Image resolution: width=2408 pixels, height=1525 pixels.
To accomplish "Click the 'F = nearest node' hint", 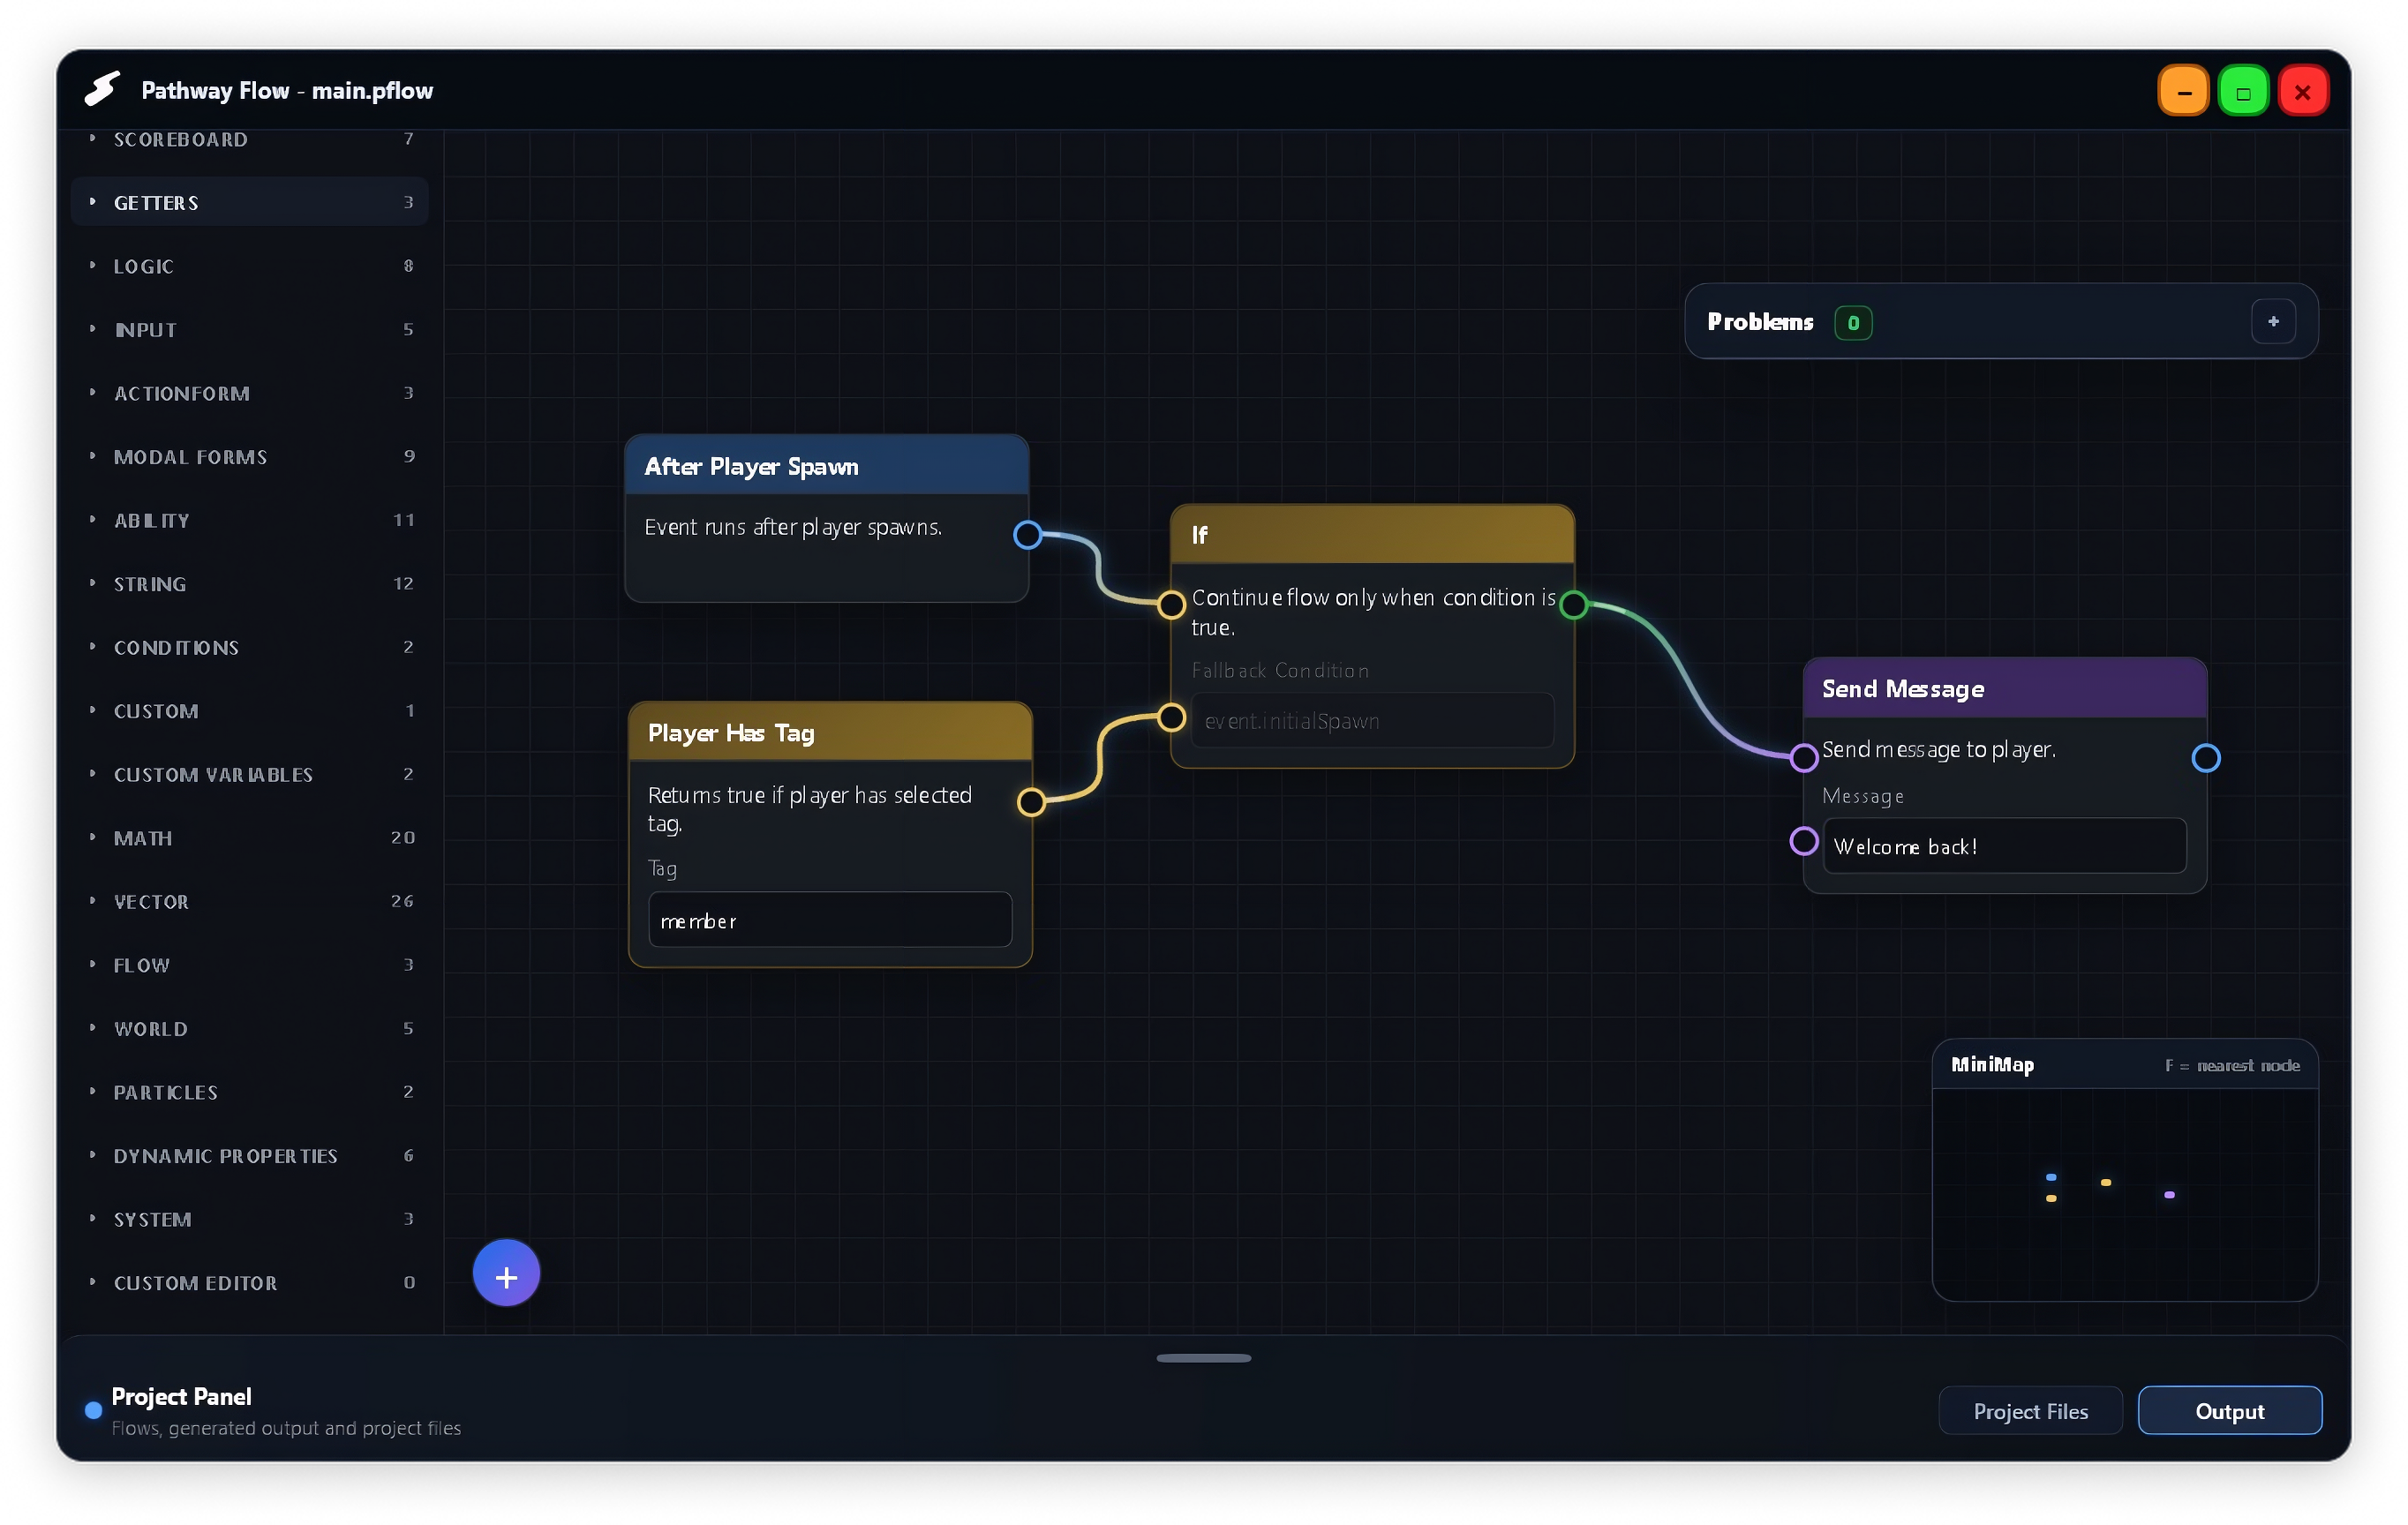I will (x=2232, y=1066).
